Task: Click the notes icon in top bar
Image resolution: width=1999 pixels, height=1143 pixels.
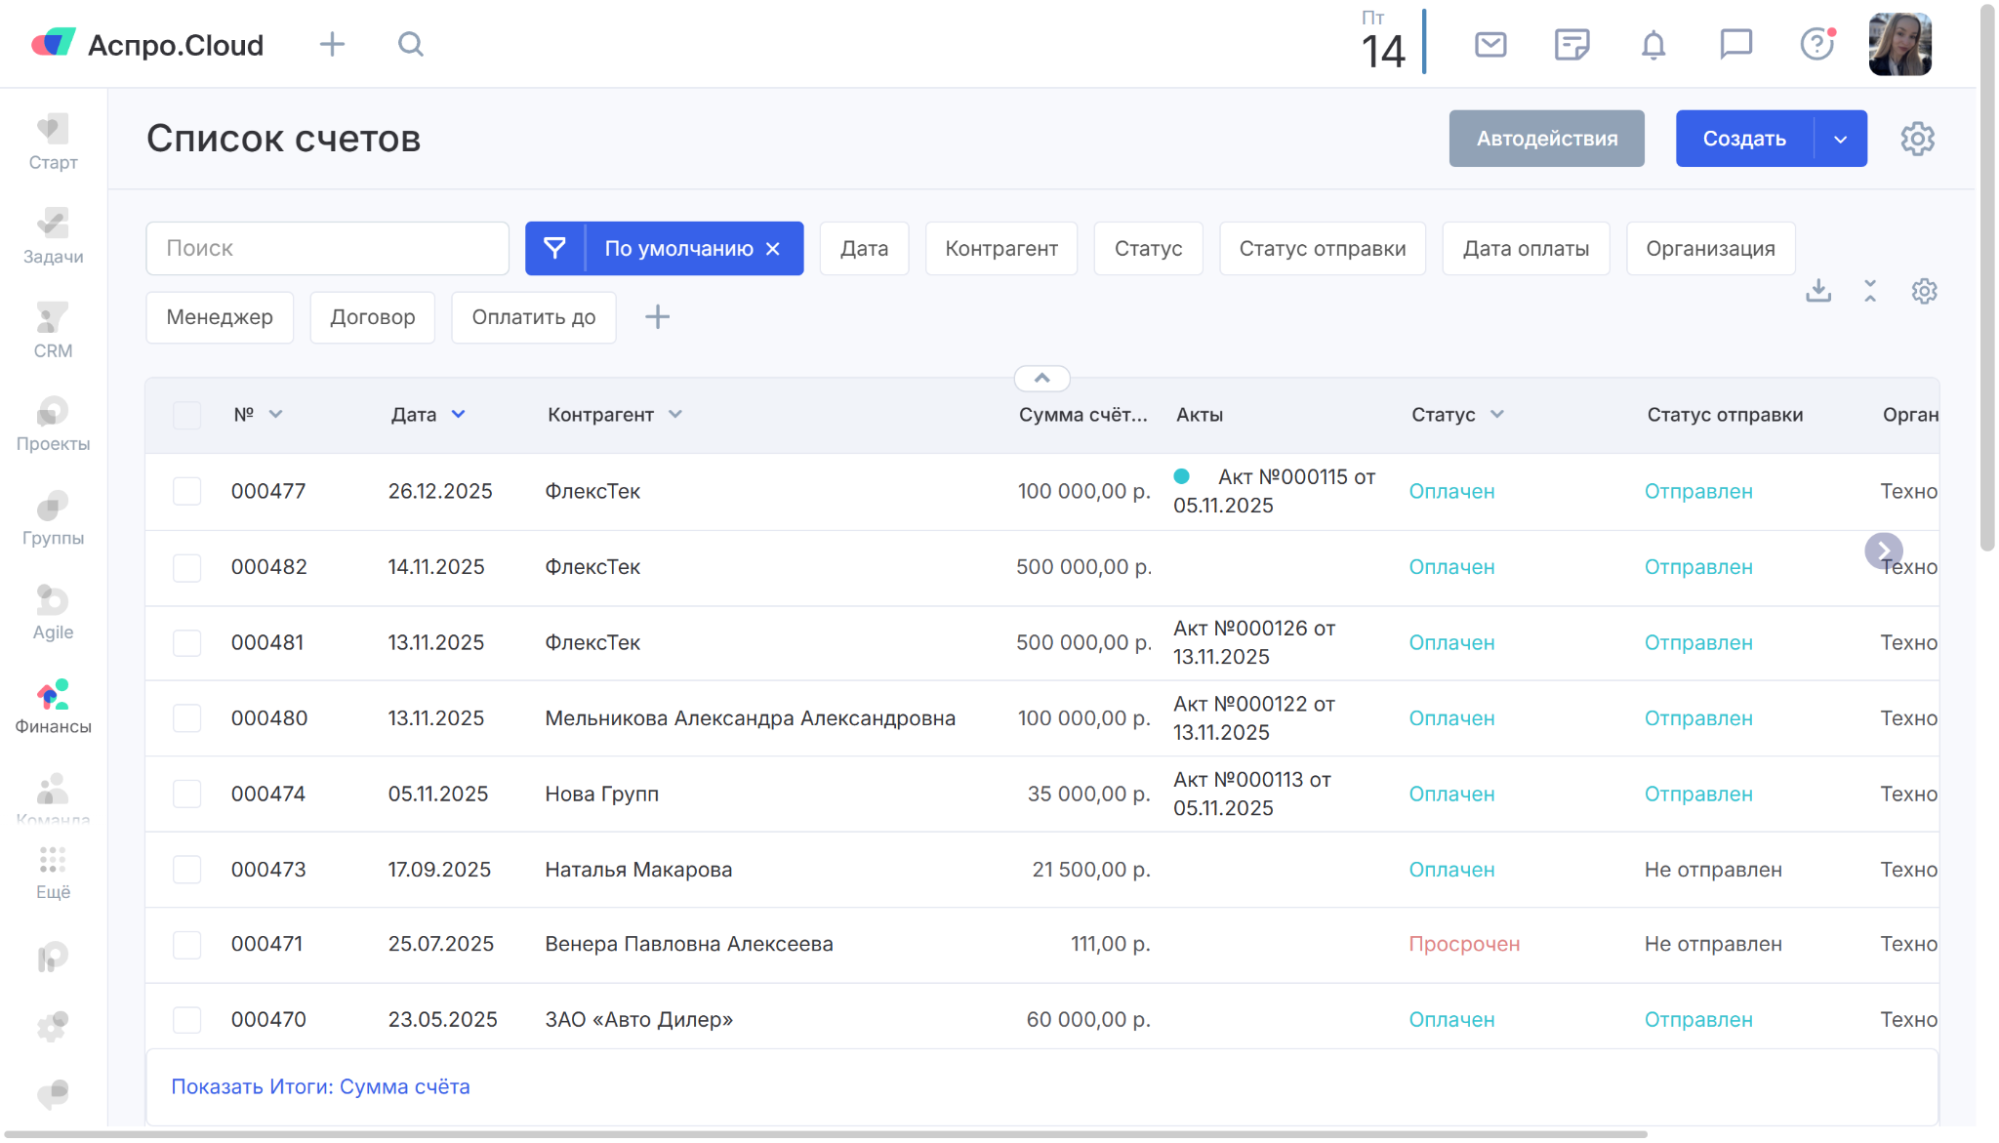Action: point(1571,45)
